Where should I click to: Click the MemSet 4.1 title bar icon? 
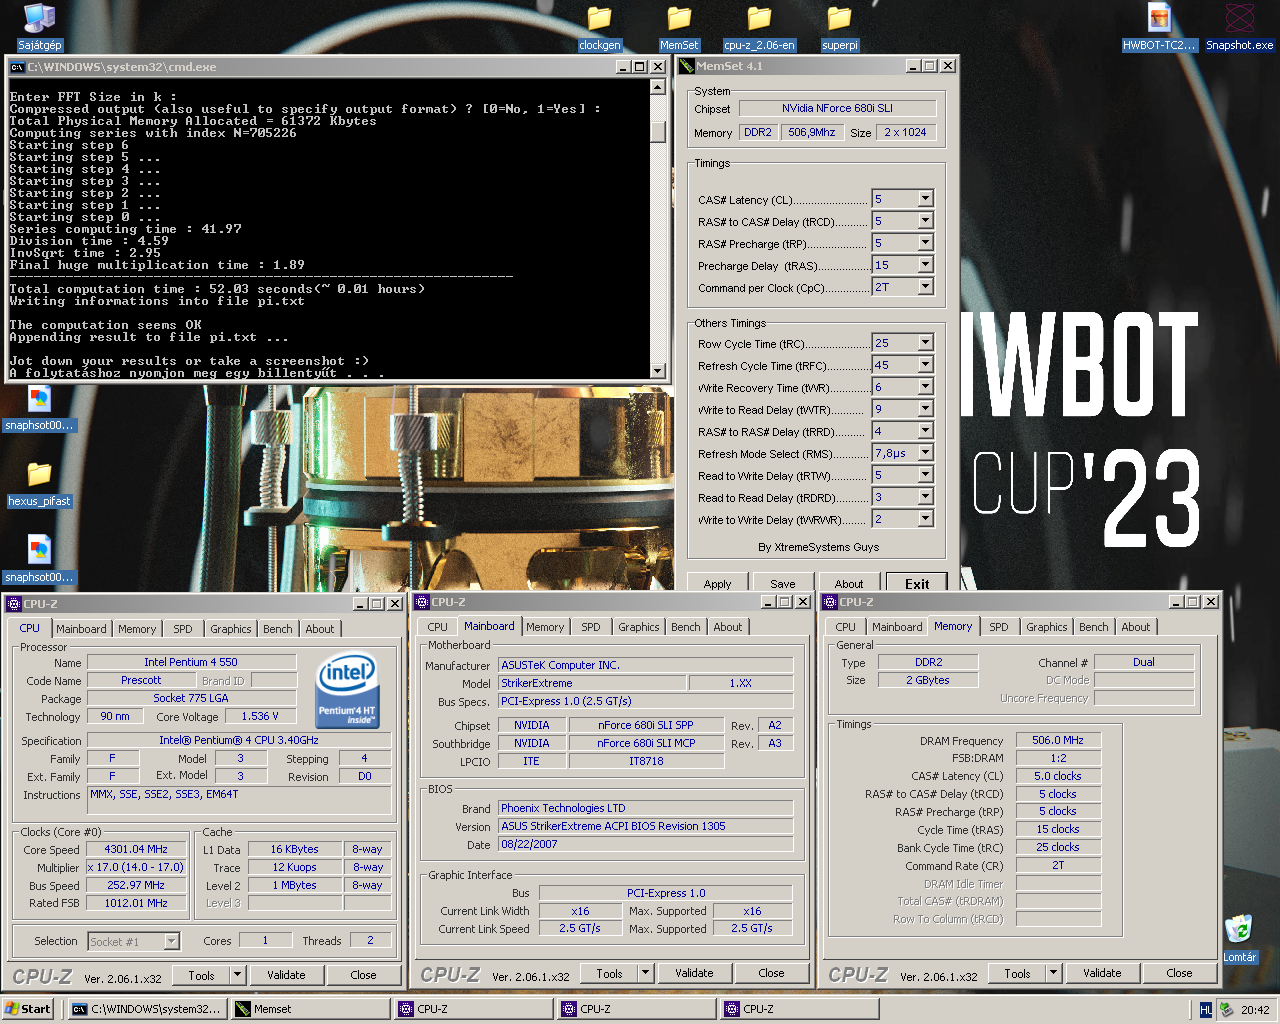687,66
